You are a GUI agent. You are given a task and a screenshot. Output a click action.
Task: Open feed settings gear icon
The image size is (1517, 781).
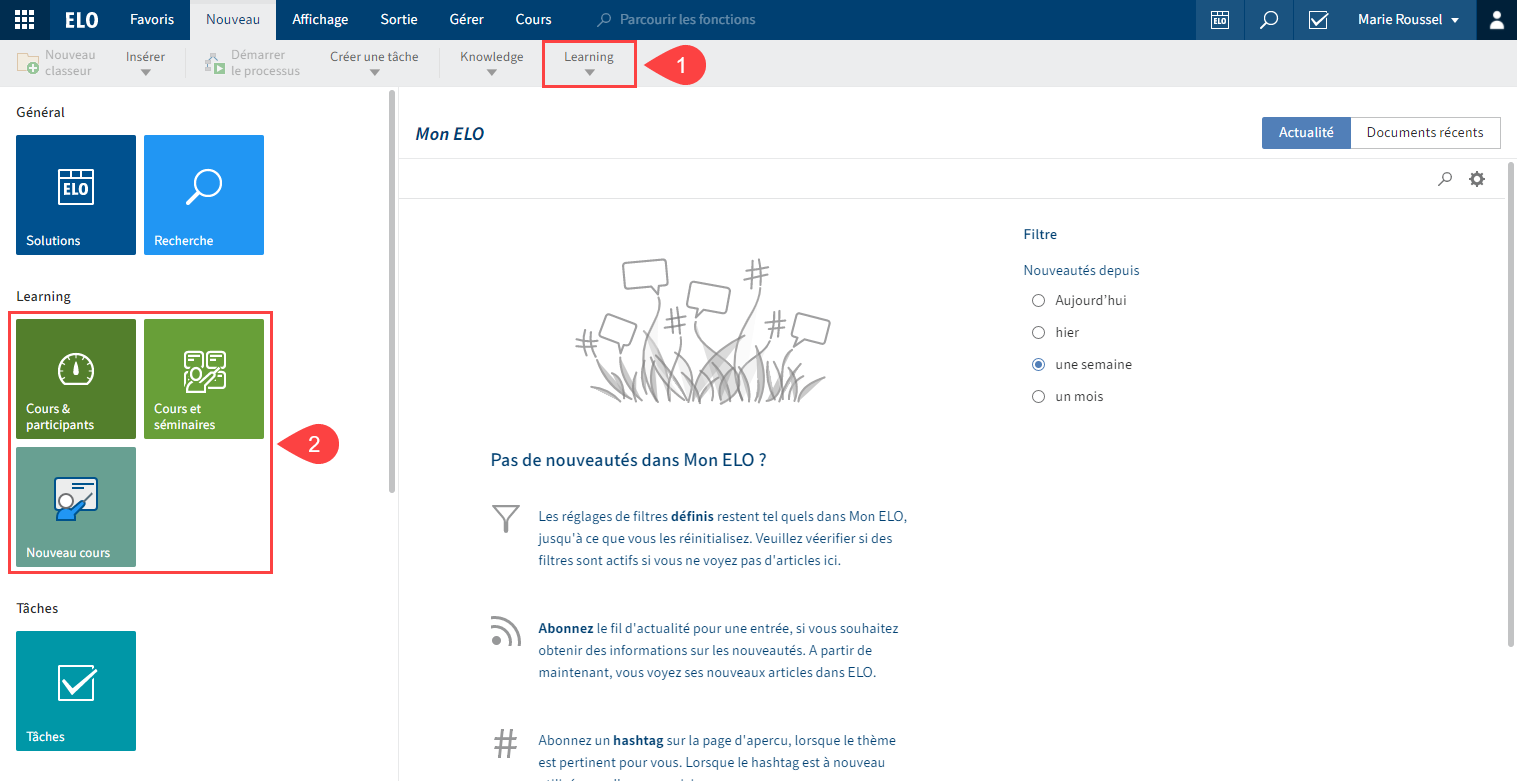[1477, 179]
